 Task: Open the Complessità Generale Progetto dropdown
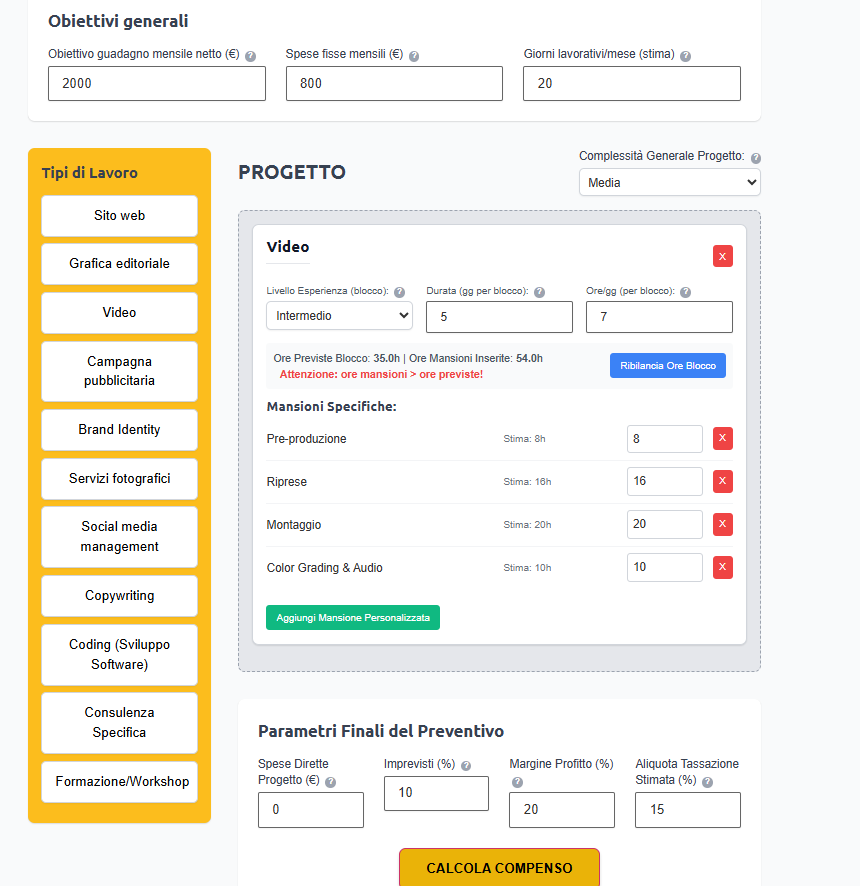(x=669, y=183)
